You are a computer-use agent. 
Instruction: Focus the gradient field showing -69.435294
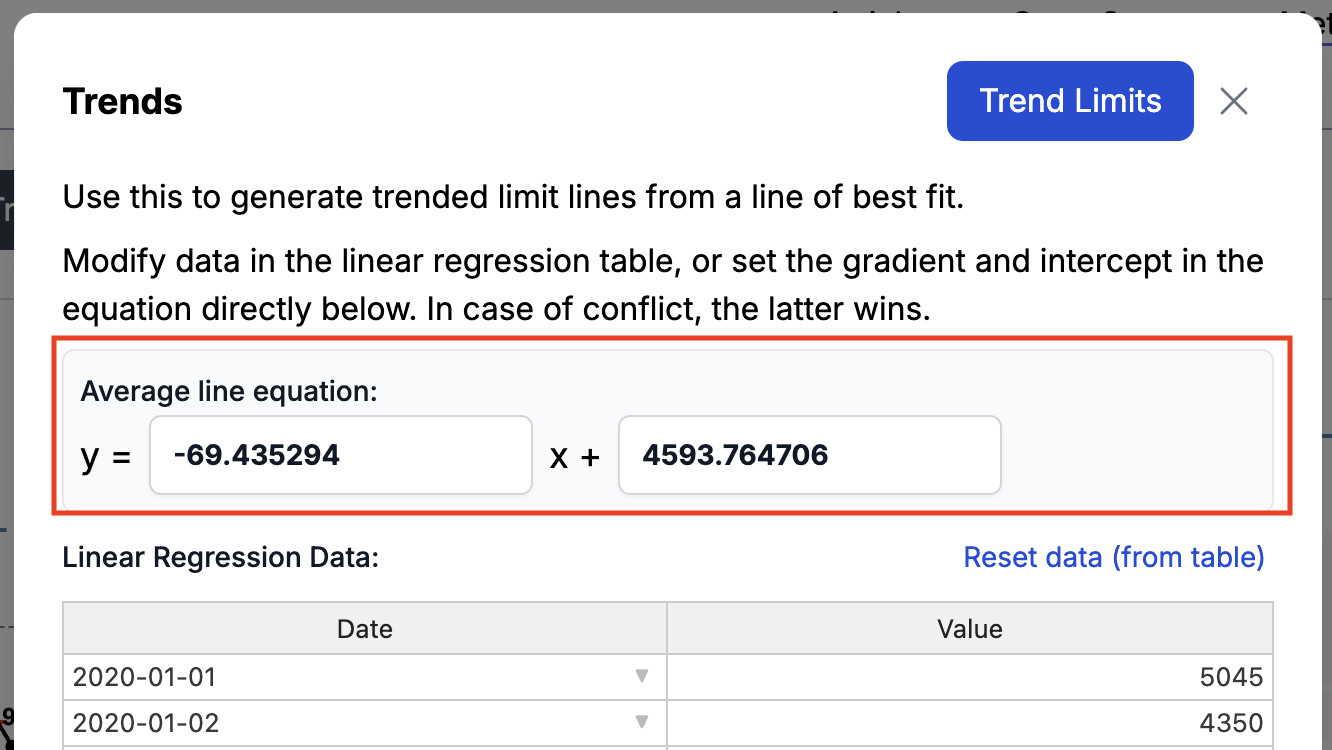(341, 455)
